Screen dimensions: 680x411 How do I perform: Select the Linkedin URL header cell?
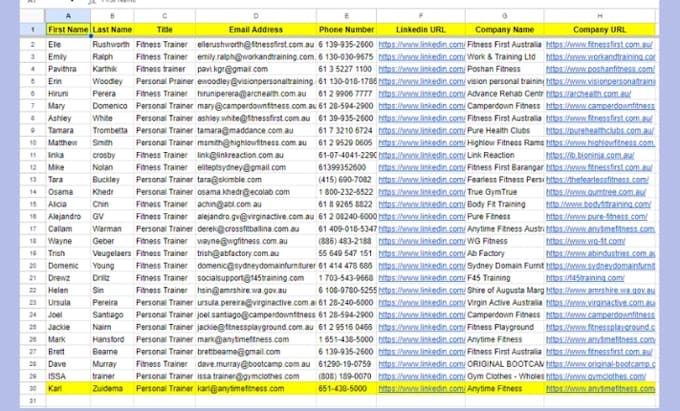(421, 29)
